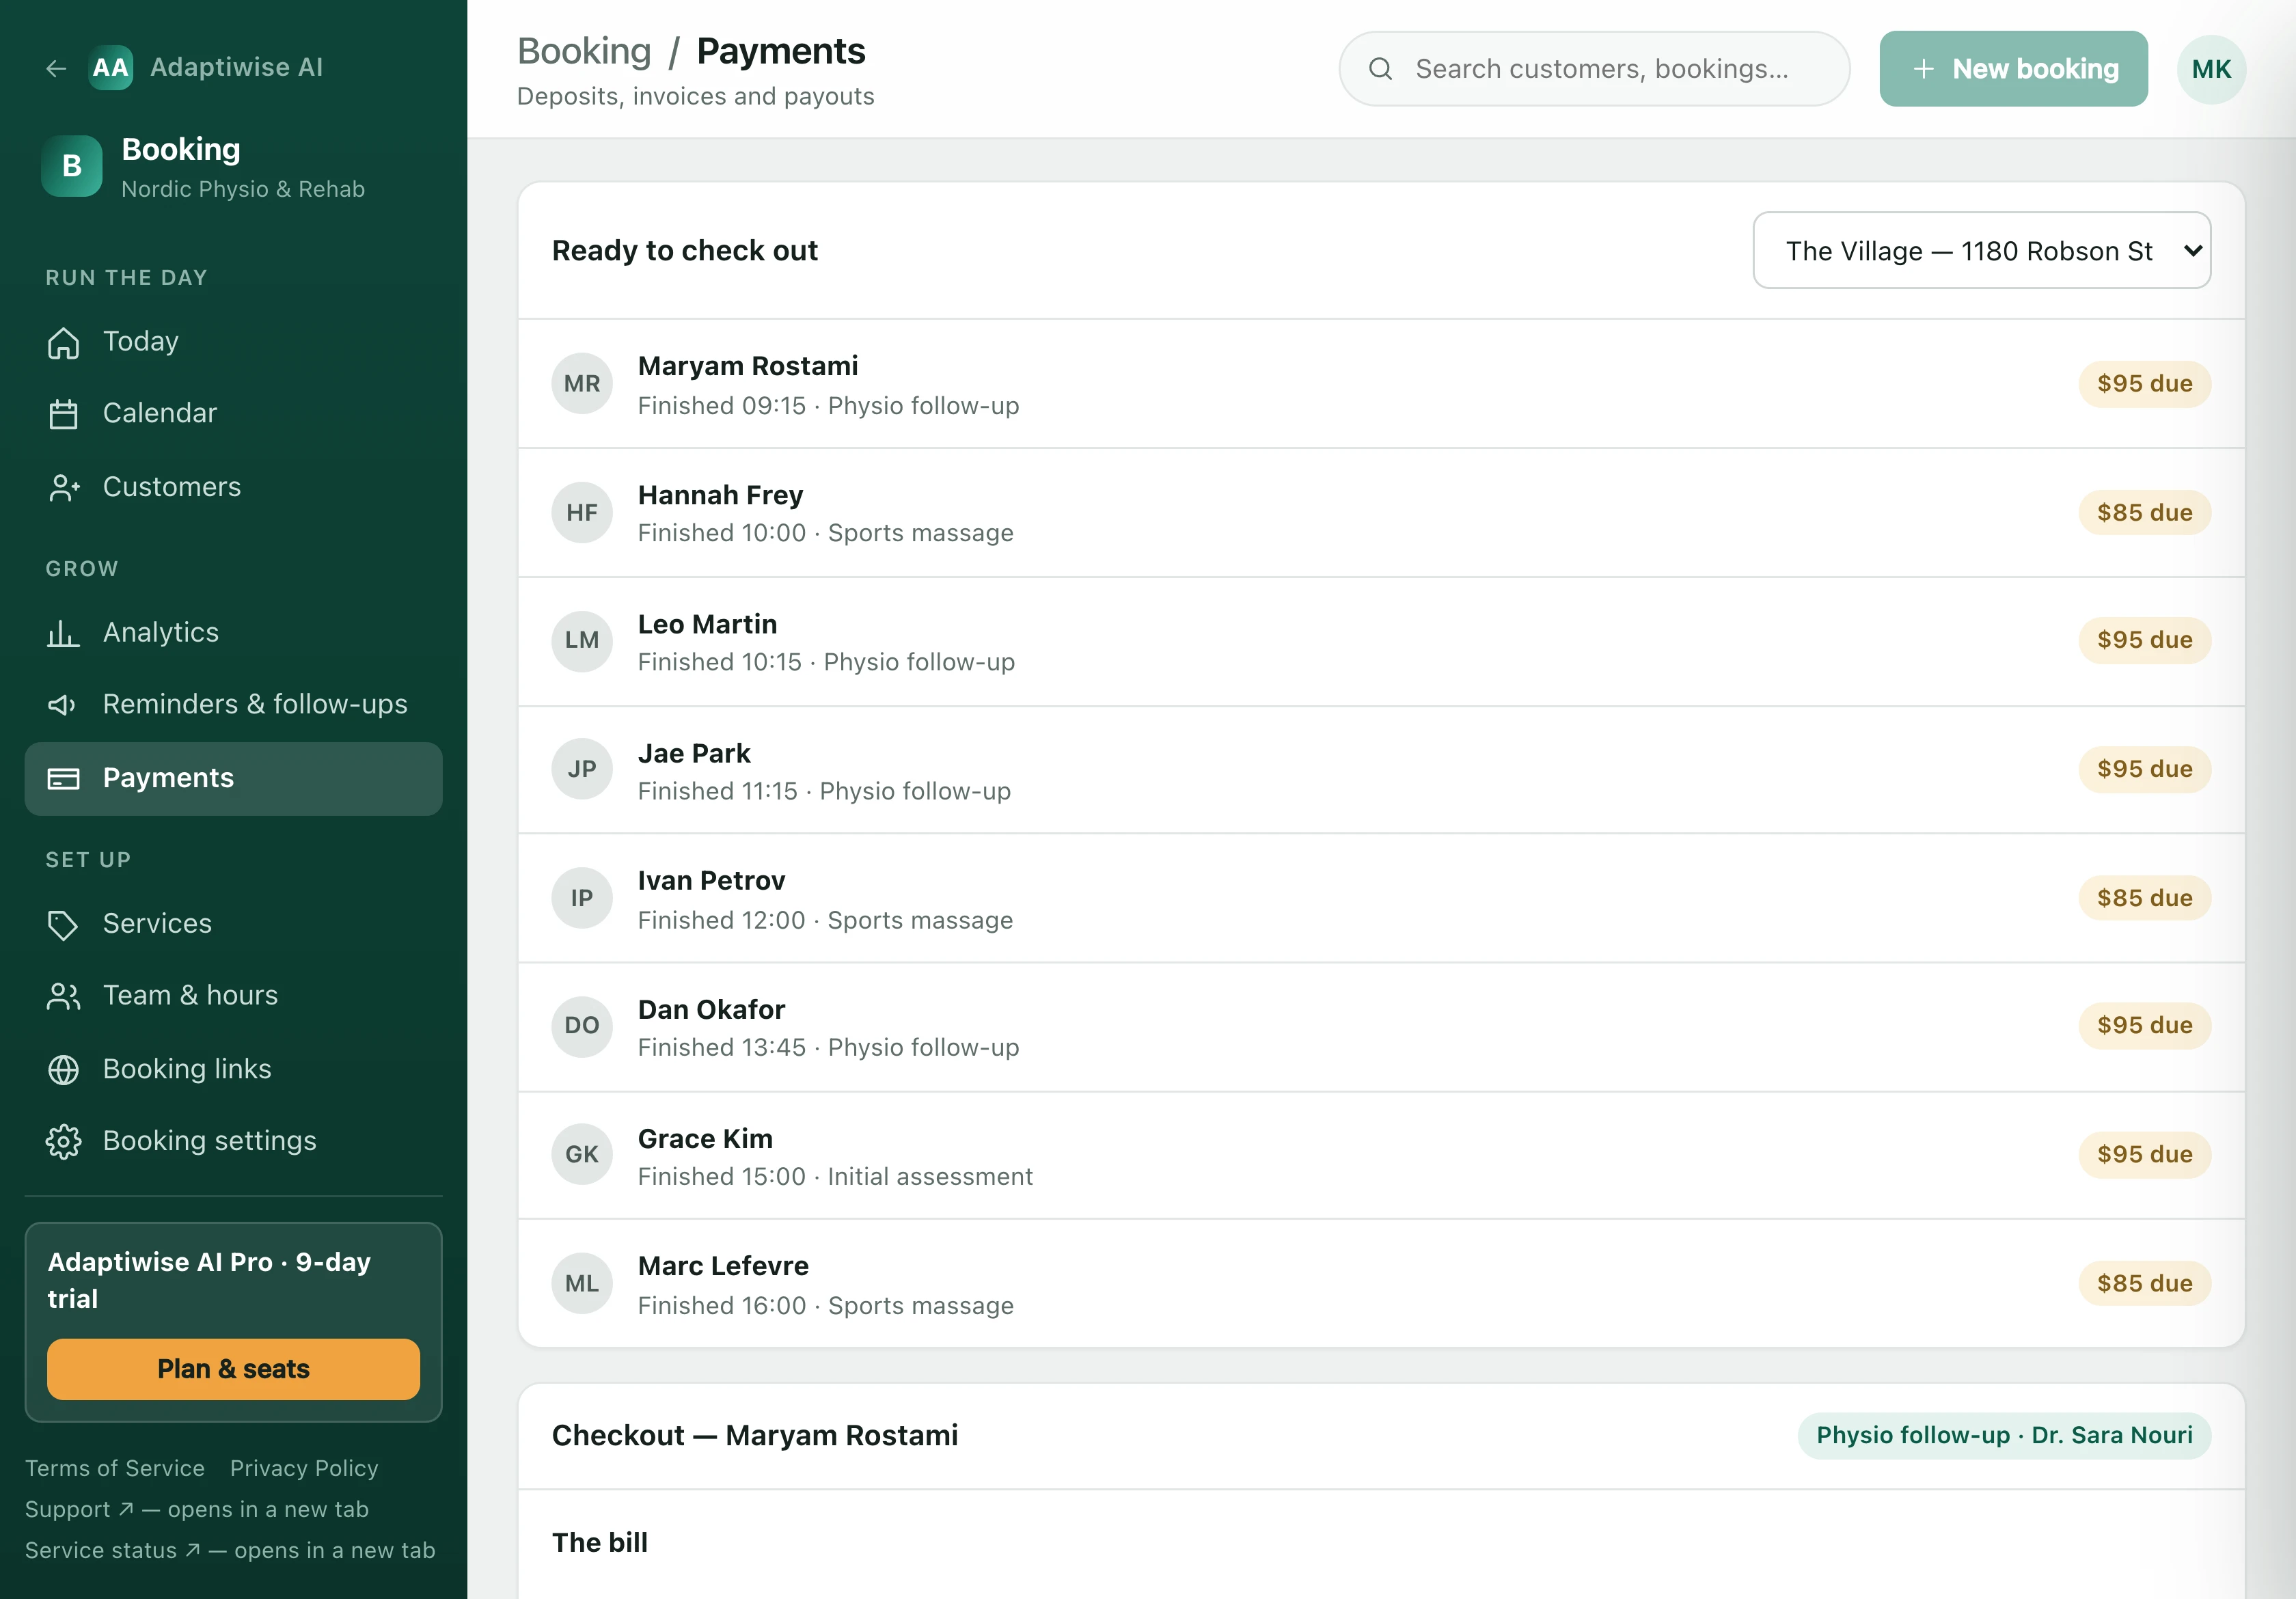Click the Payments card icon
Screen dimensions: 2296x1599
click(x=63, y=779)
